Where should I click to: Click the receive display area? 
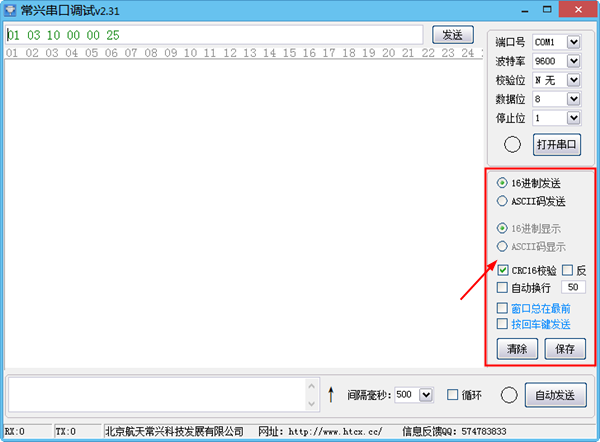click(243, 213)
